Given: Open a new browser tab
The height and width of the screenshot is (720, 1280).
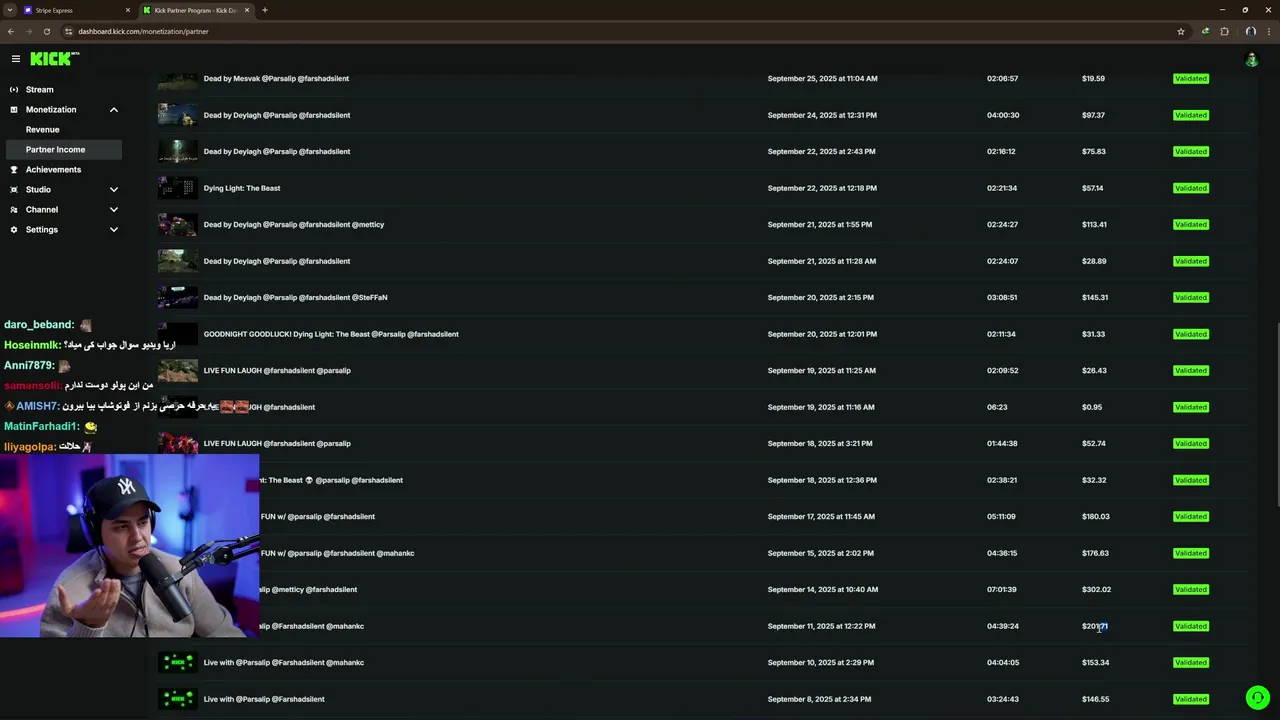Looking at the screenshot, I should [x=265, y=10].
